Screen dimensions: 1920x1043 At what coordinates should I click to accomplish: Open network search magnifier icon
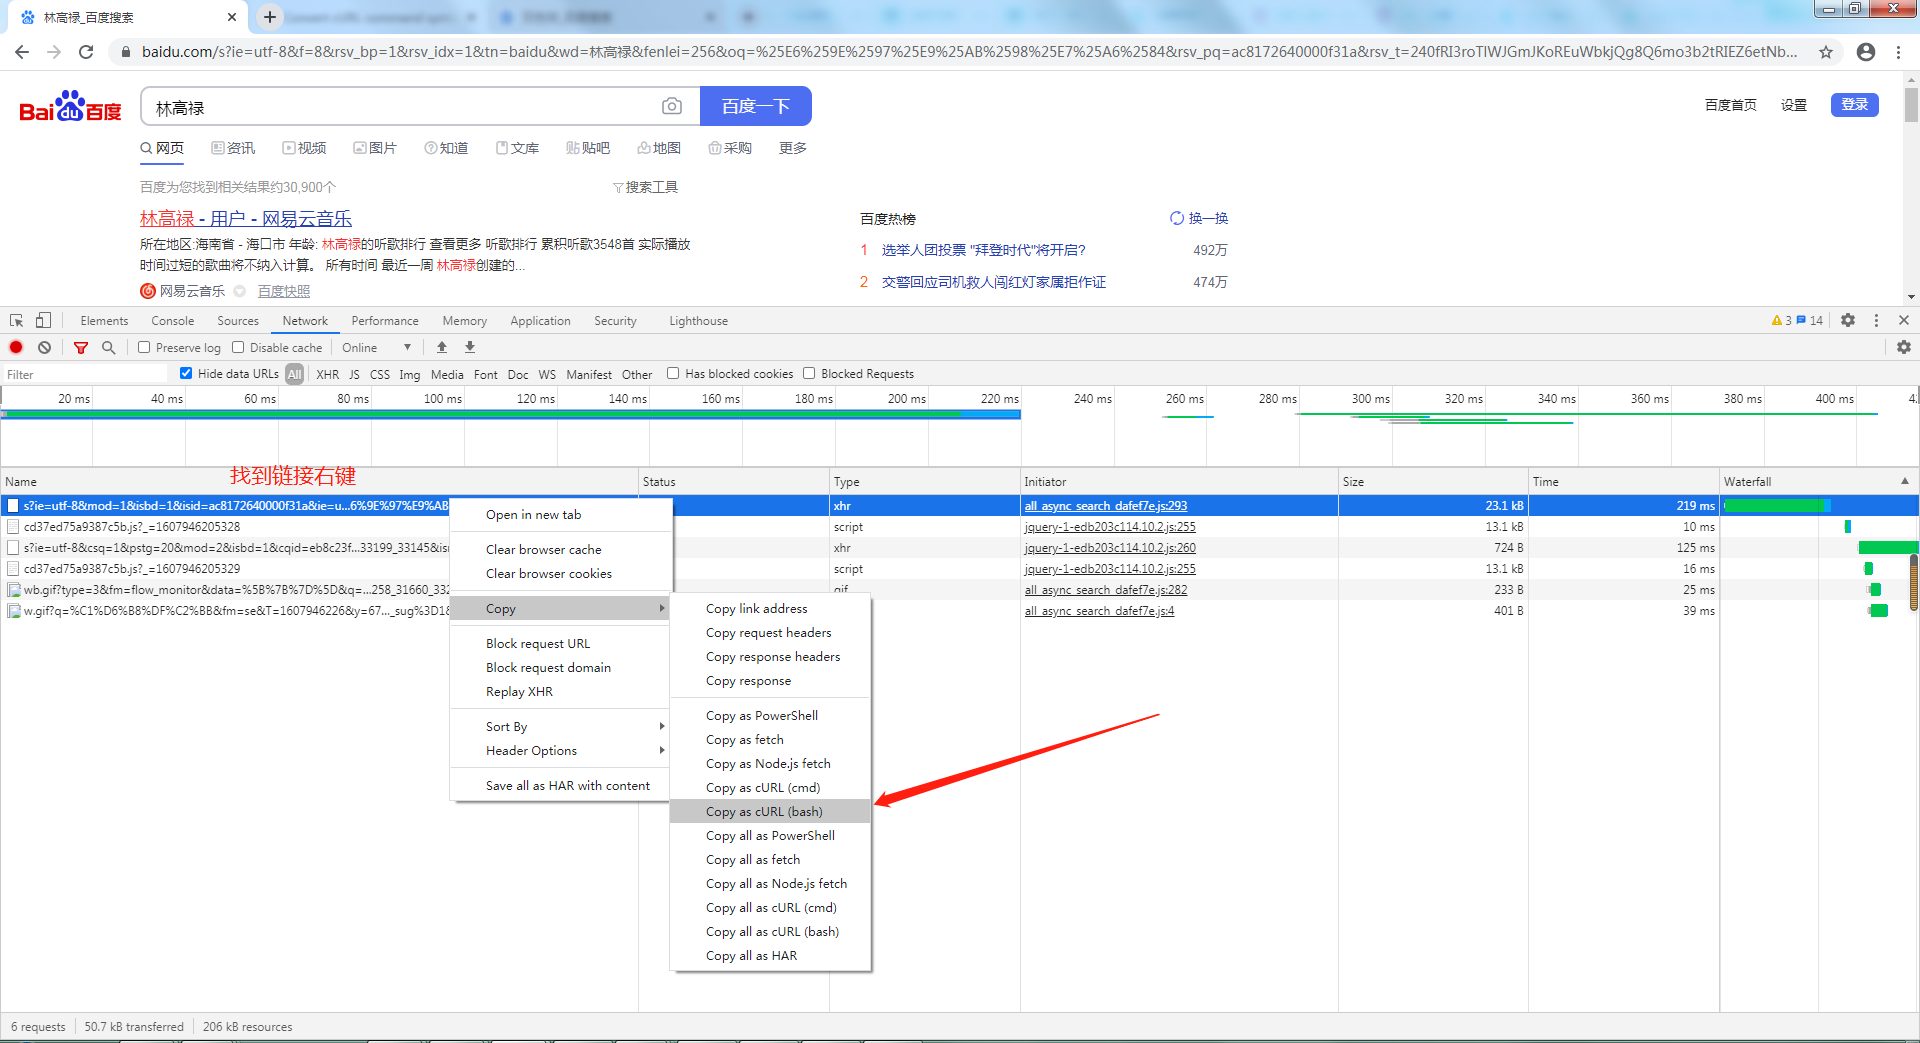tap(108, 347)
